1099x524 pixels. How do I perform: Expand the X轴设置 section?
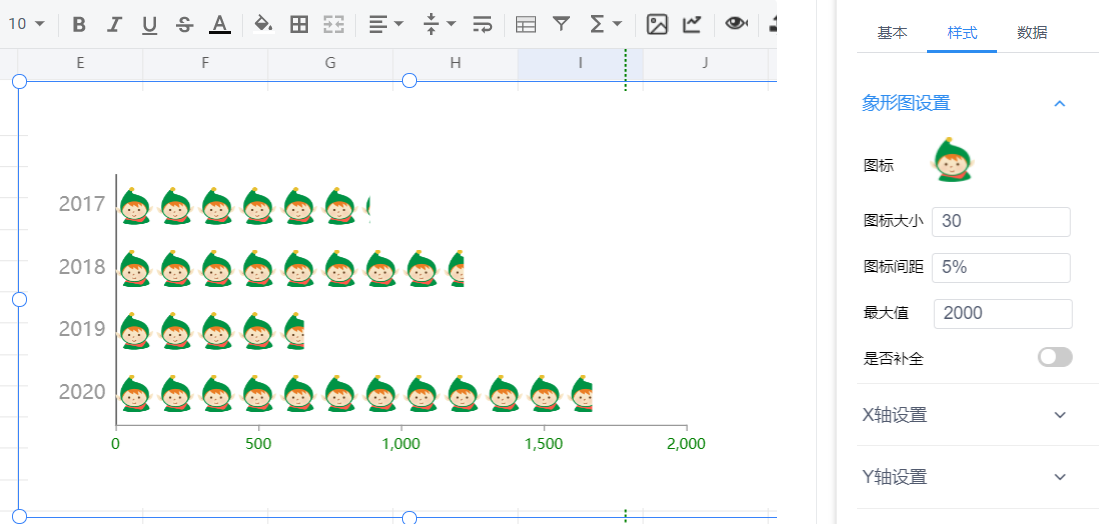[1060, 415]
